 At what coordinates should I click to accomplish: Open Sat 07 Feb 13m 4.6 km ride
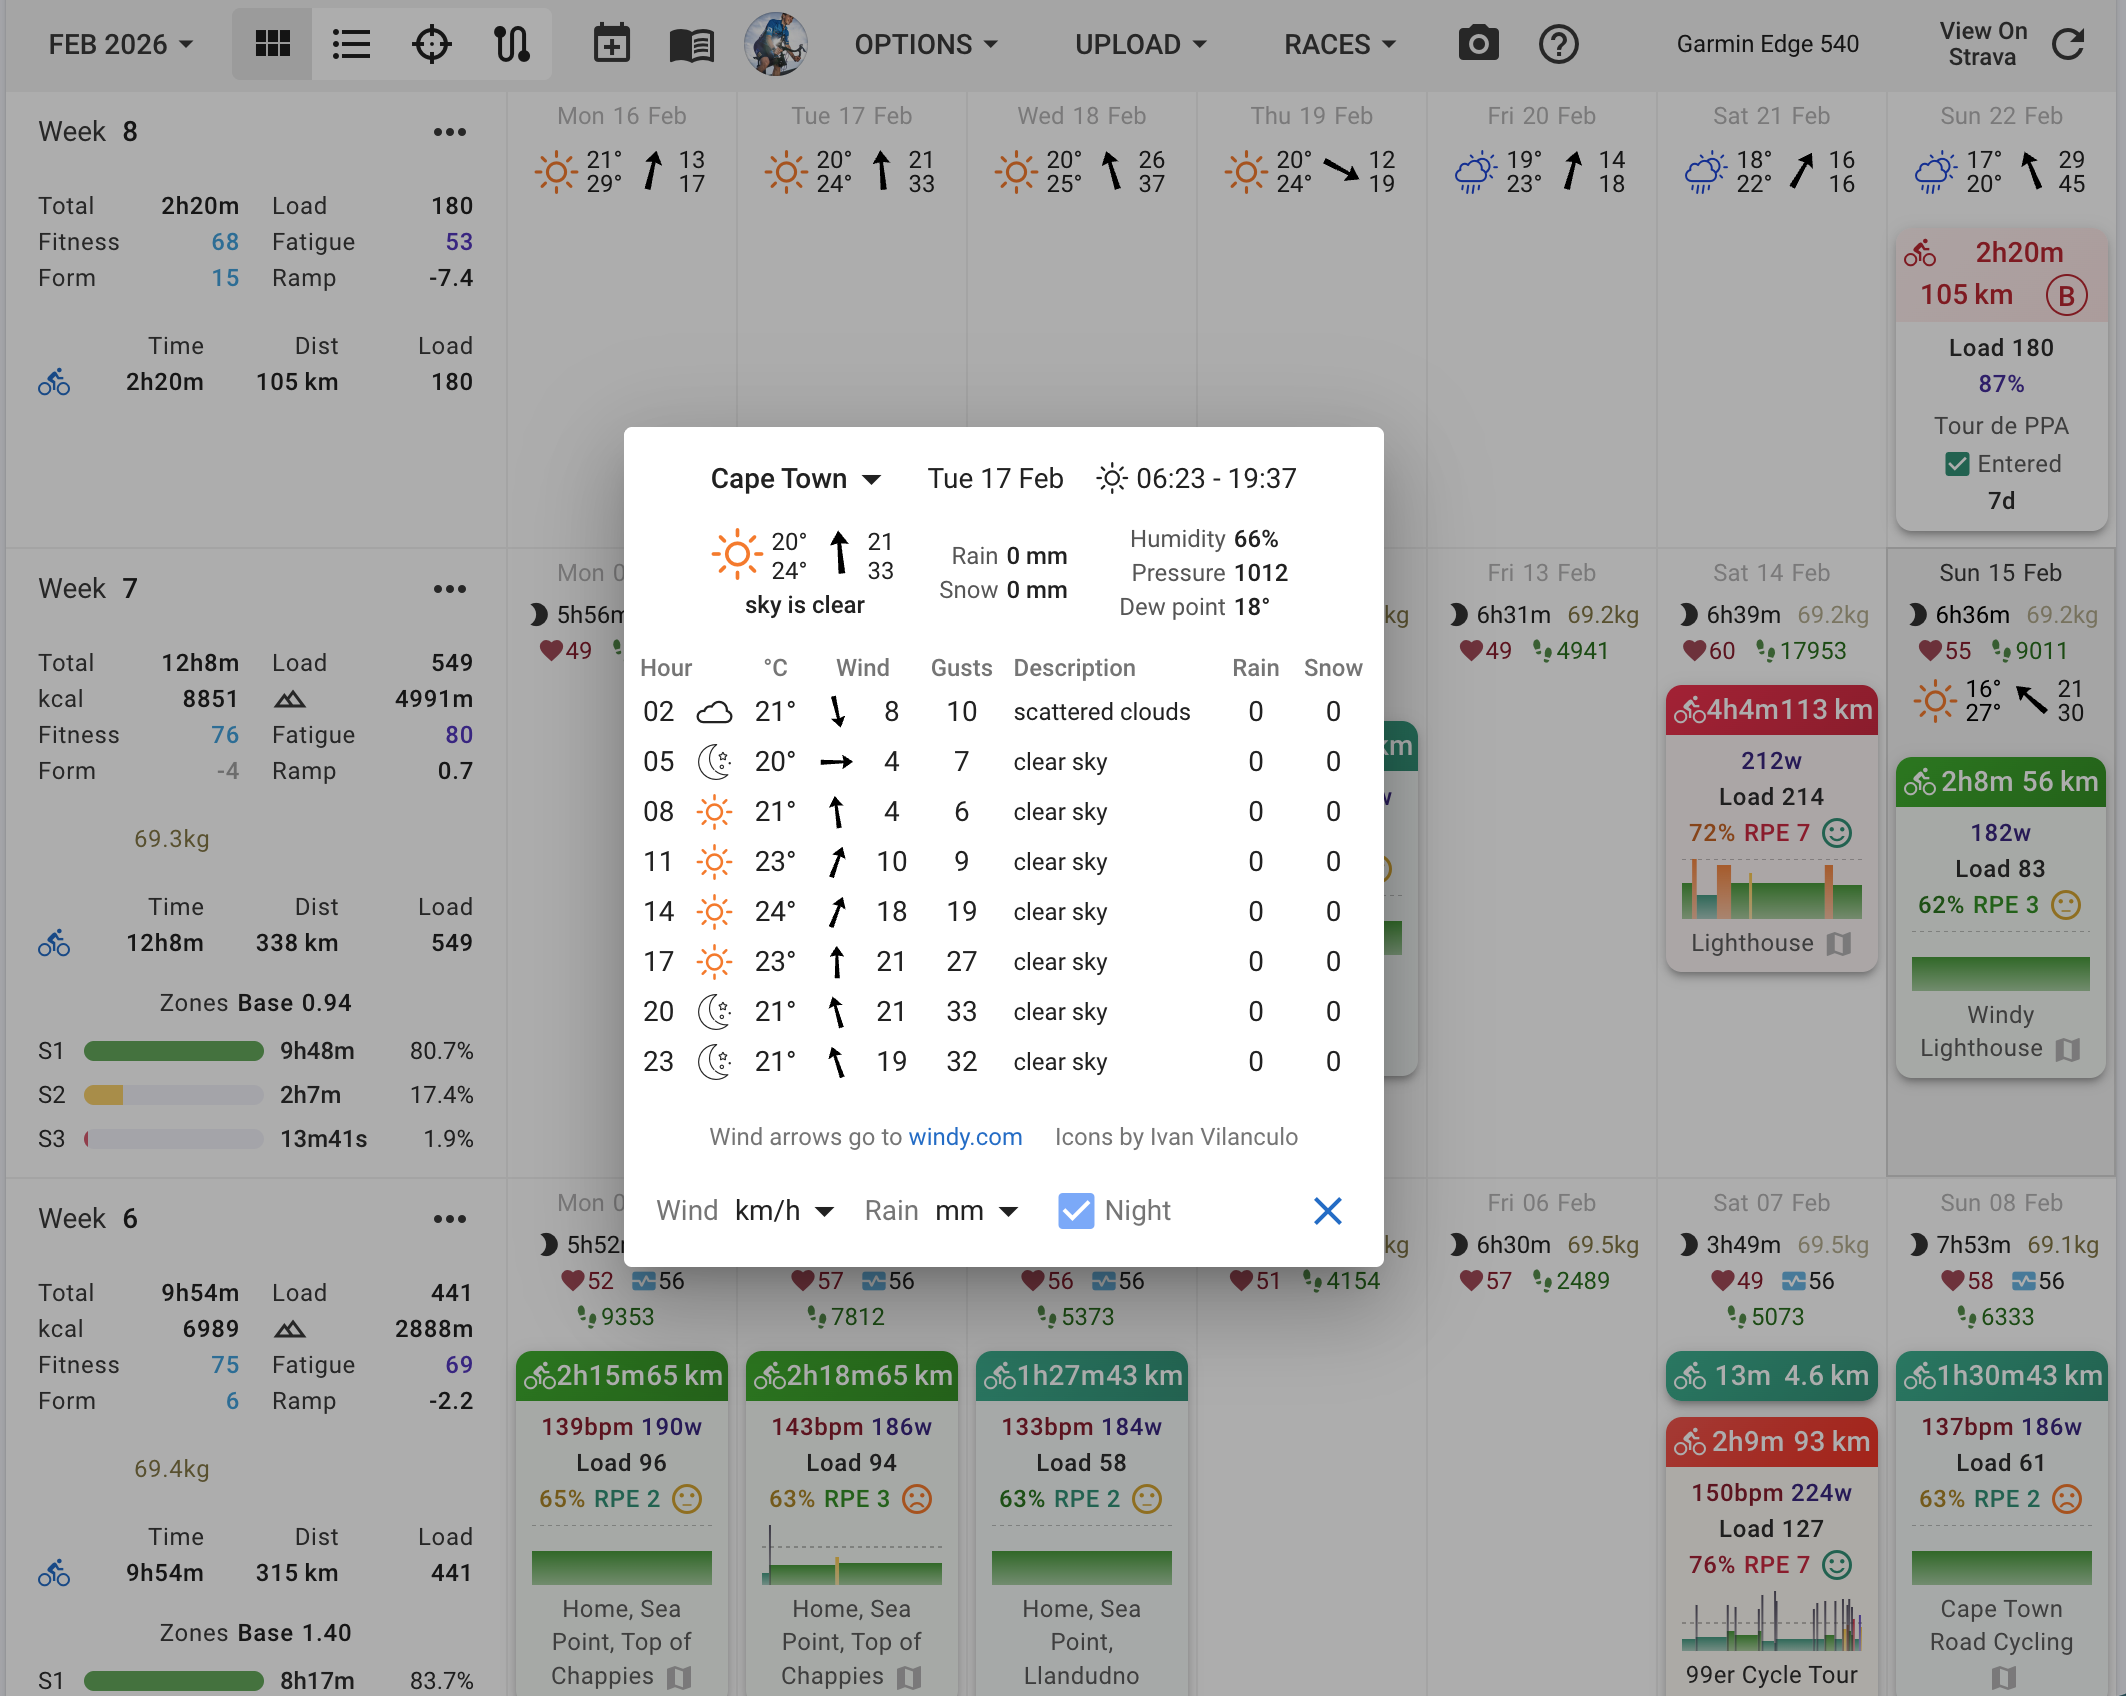coord(1771,1376)
